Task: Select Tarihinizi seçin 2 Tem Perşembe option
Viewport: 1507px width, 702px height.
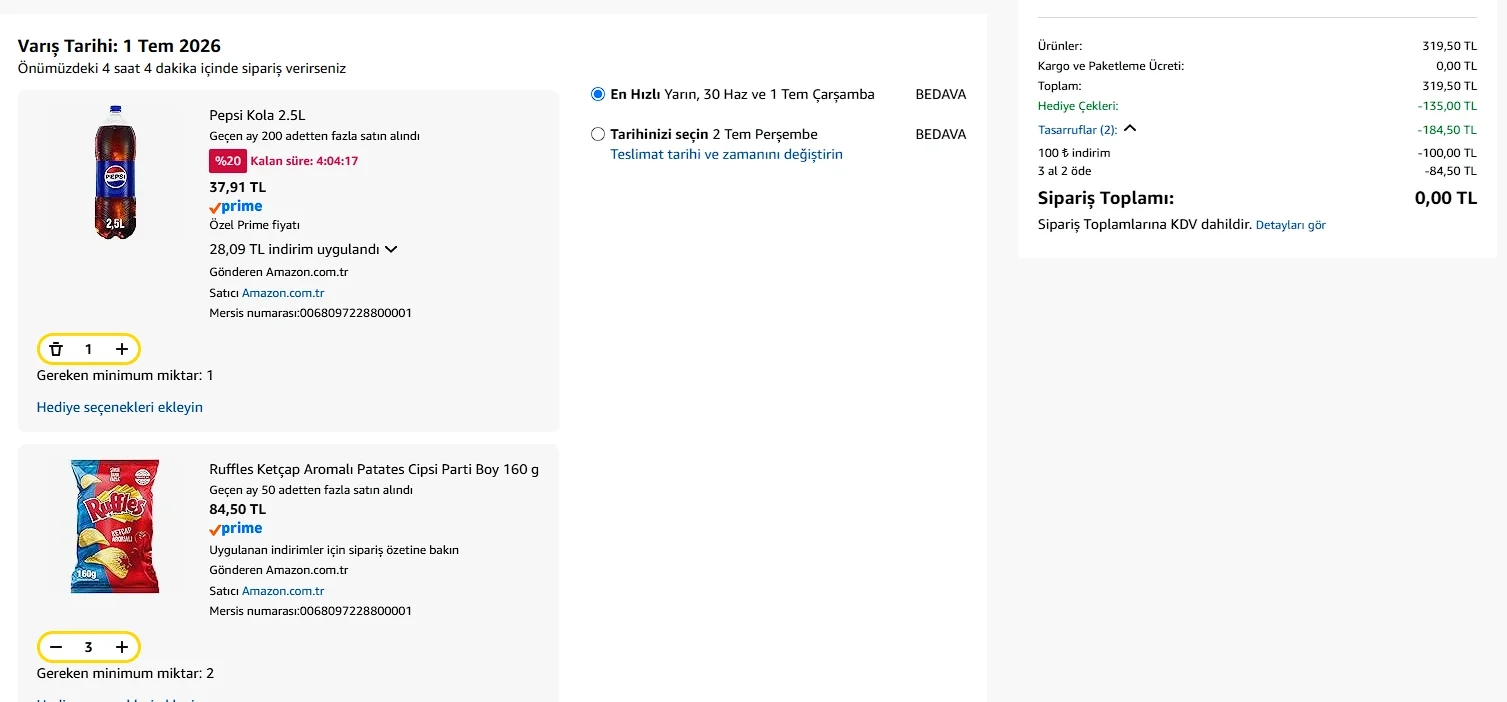Action: (x=598, y=134)
